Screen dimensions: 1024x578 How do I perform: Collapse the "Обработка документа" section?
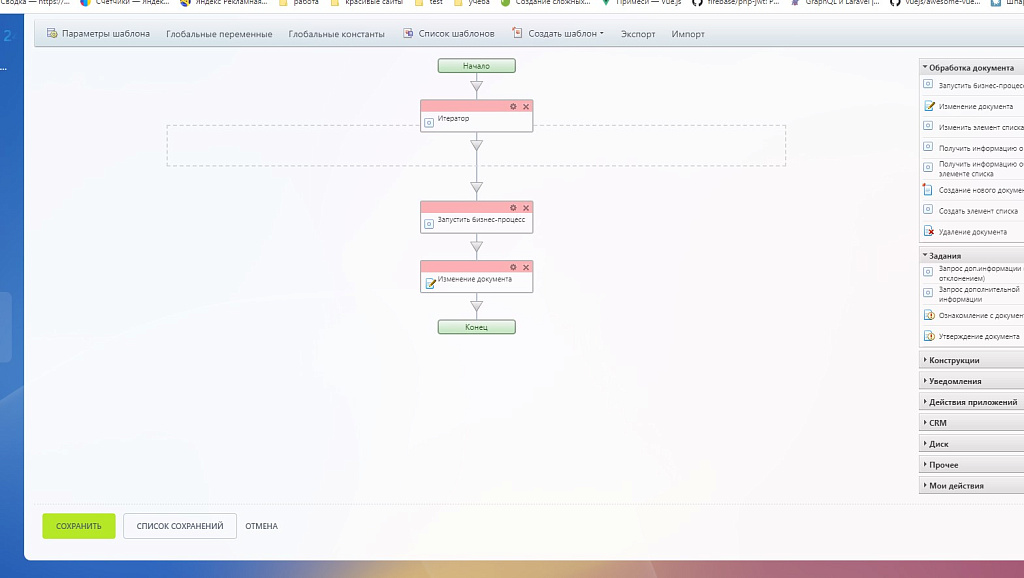(965, 67)
